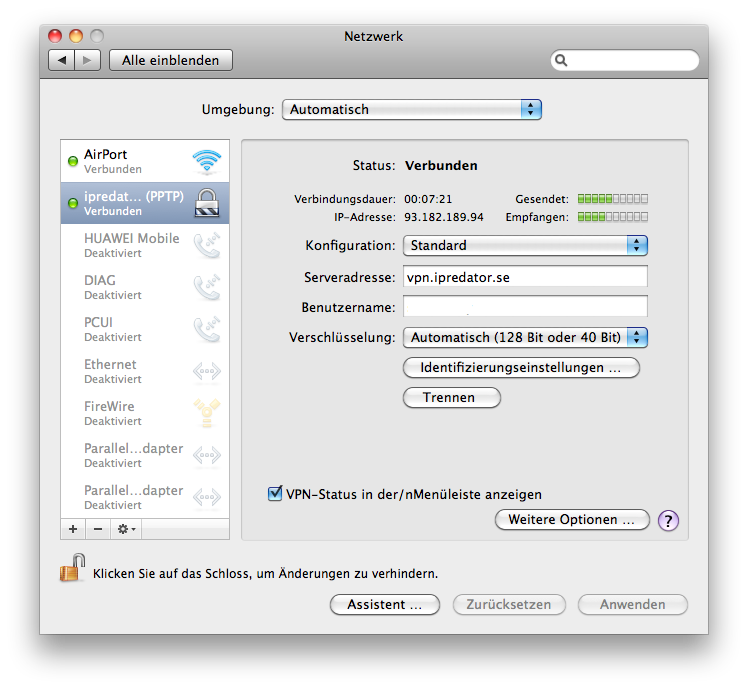This screenshot has height=689, width=748.
Task: Click the FireWire yellow icon
Action: tap(207, 413)
